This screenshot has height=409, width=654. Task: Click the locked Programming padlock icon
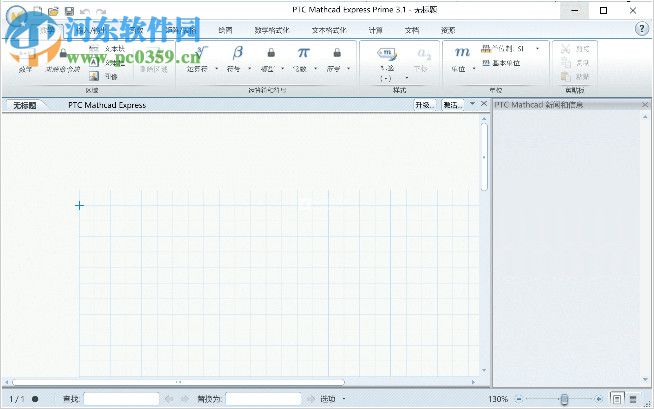coord(271,53)
